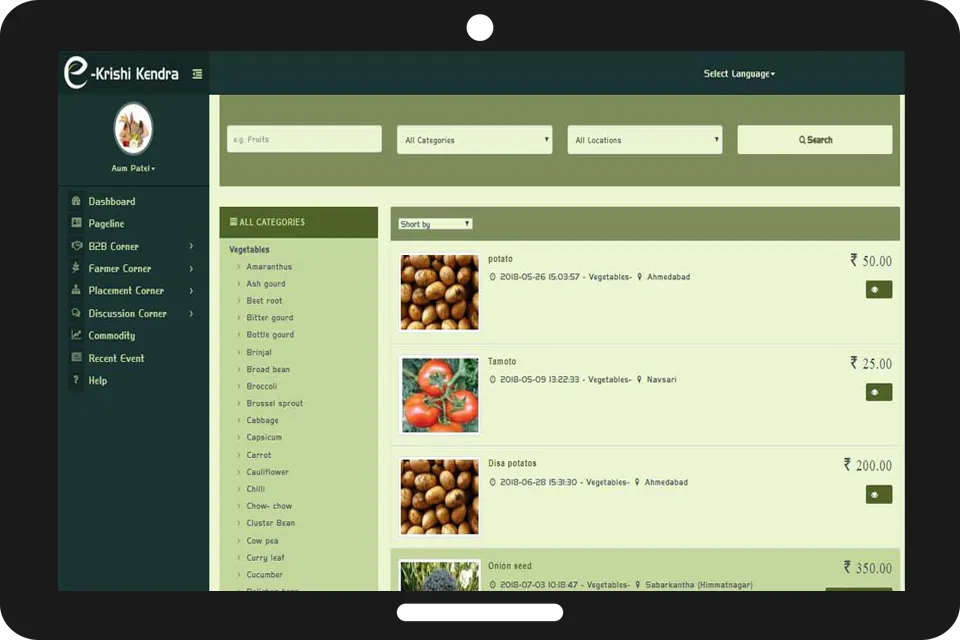Select Vegetables category heading
960x640 pixels.
coord(249,249)
